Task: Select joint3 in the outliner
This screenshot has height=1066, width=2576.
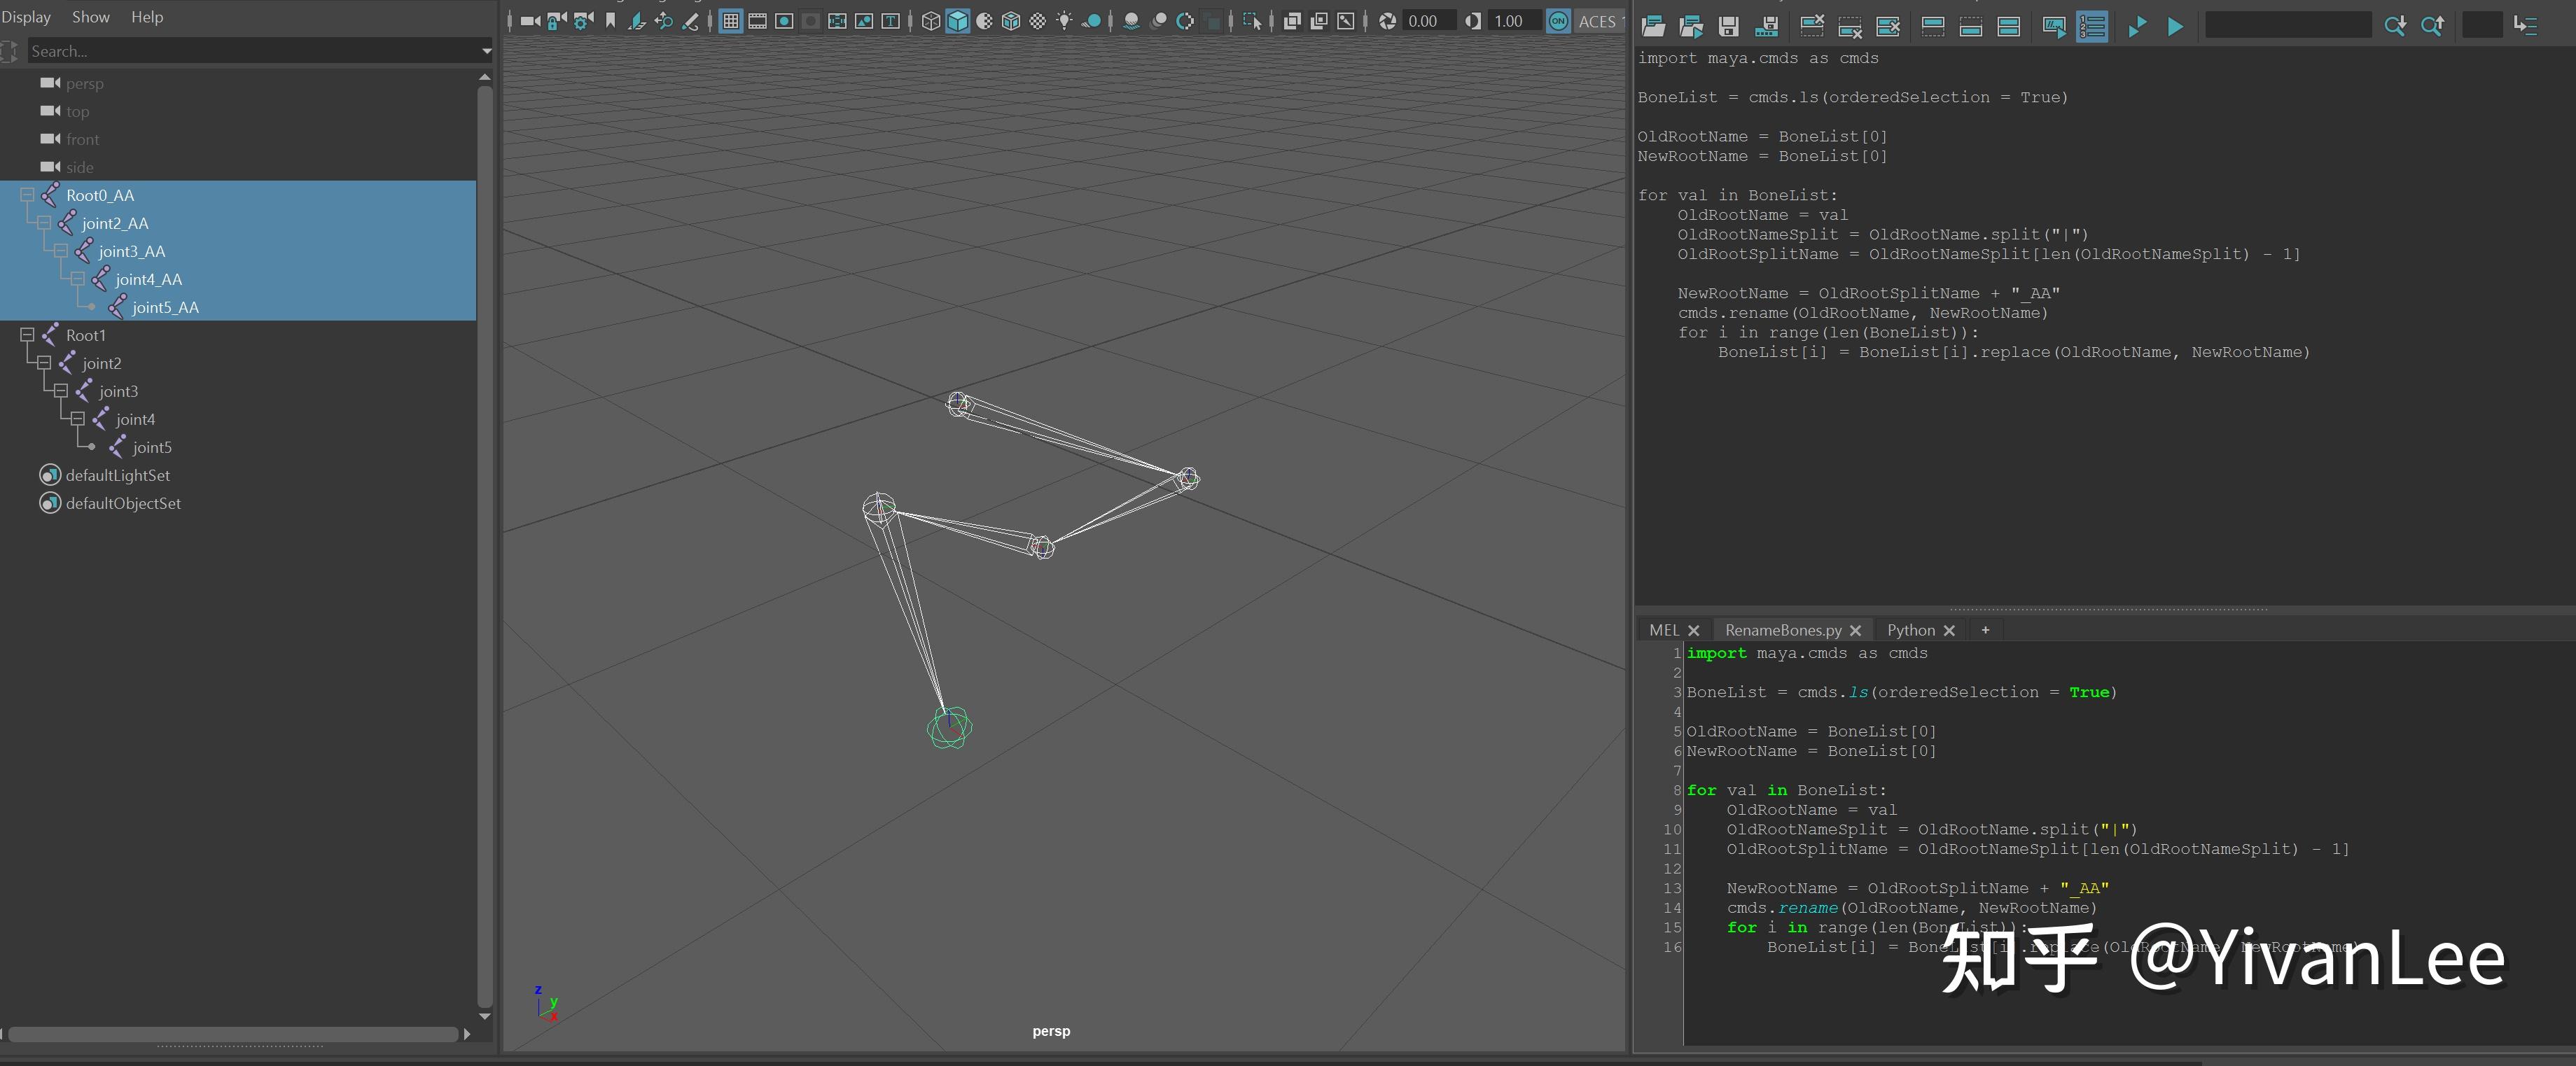Action: [x=118, y=391]
